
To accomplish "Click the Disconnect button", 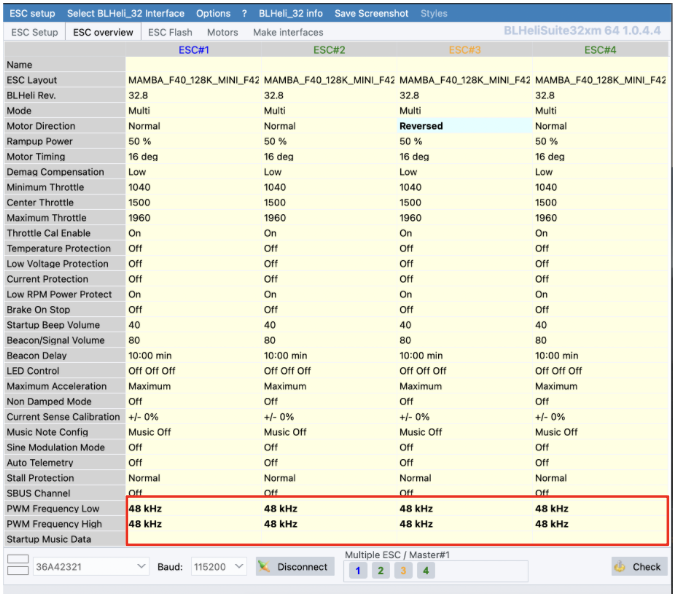I will pos(295,567).
